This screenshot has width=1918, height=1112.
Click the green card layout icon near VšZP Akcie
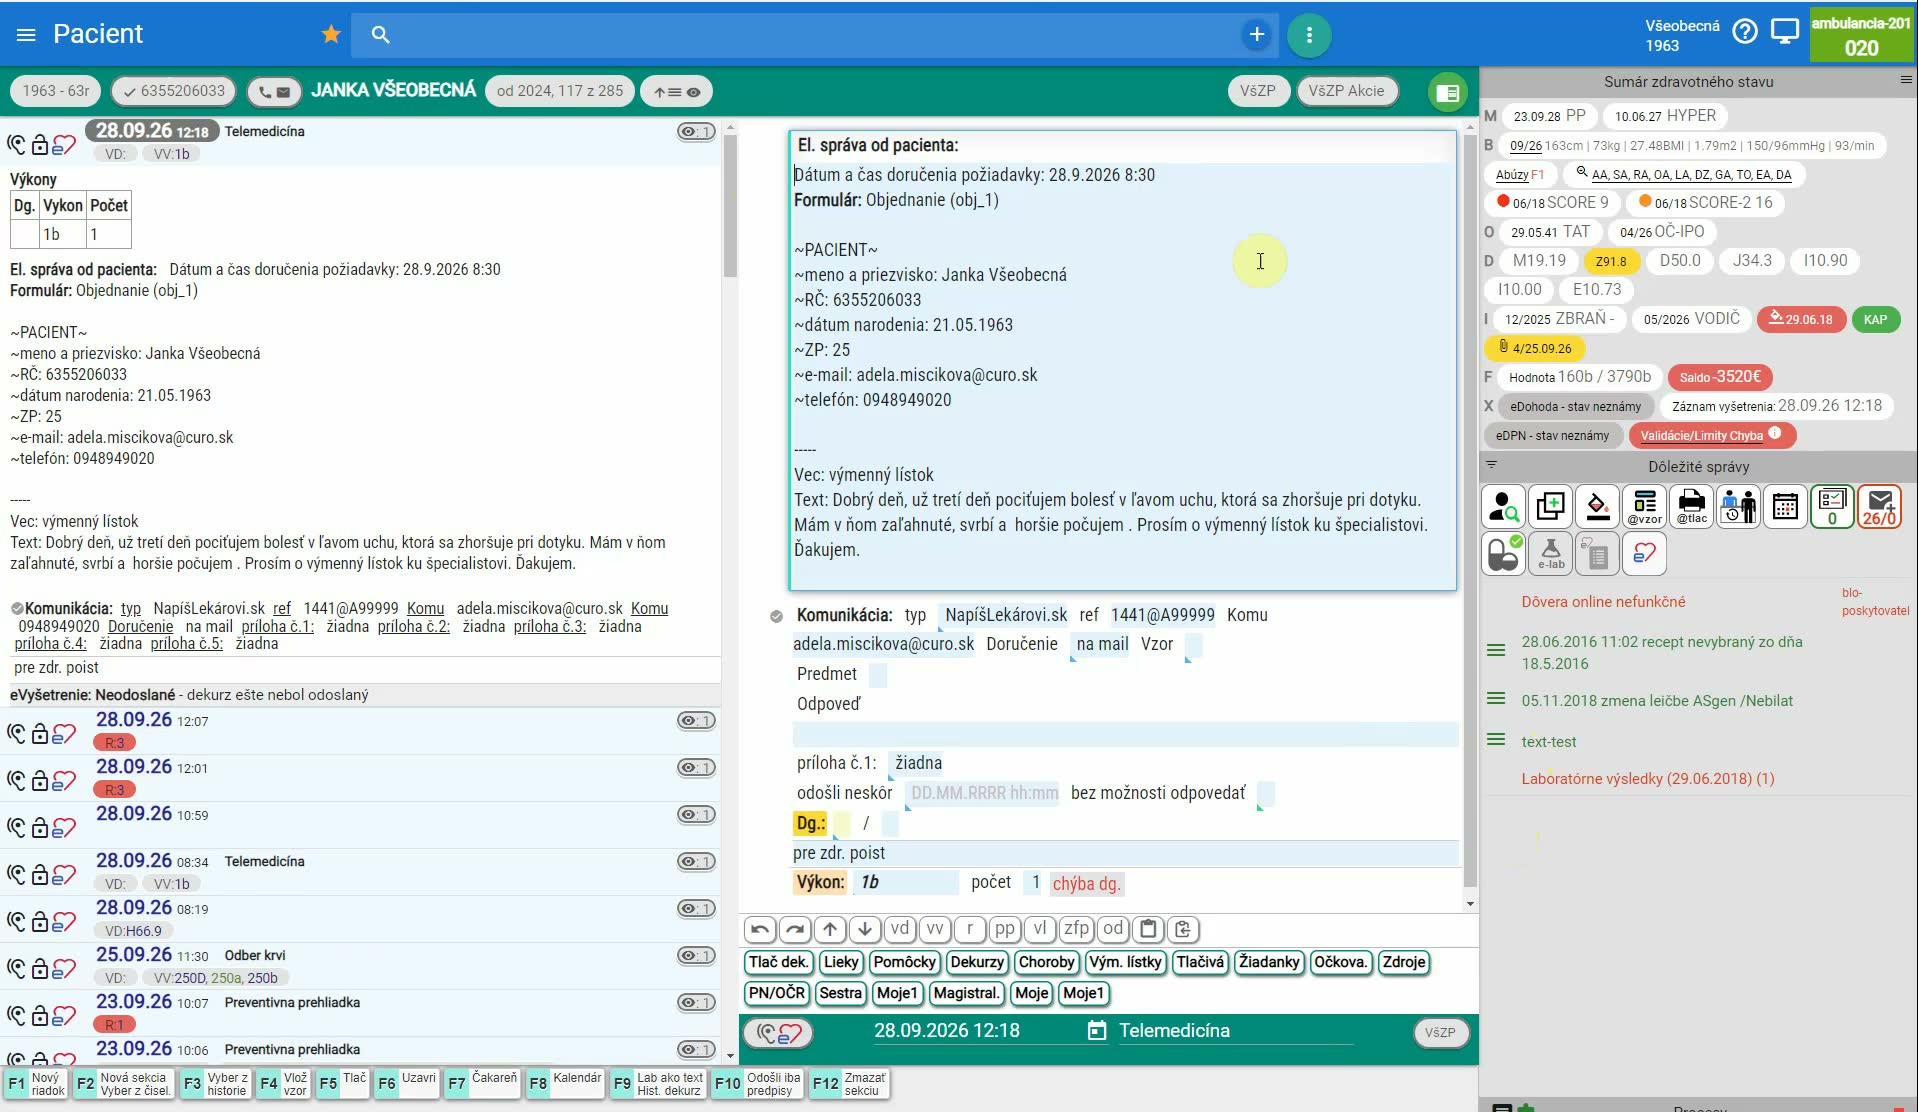(1447, 93)
